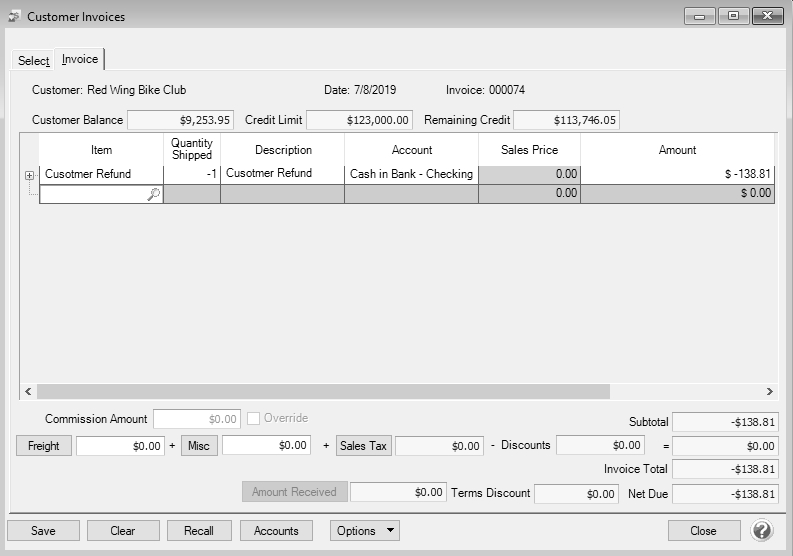Screen dimensions: 793x556
Task: Open the help question mark icon
Action: point(762,530)
